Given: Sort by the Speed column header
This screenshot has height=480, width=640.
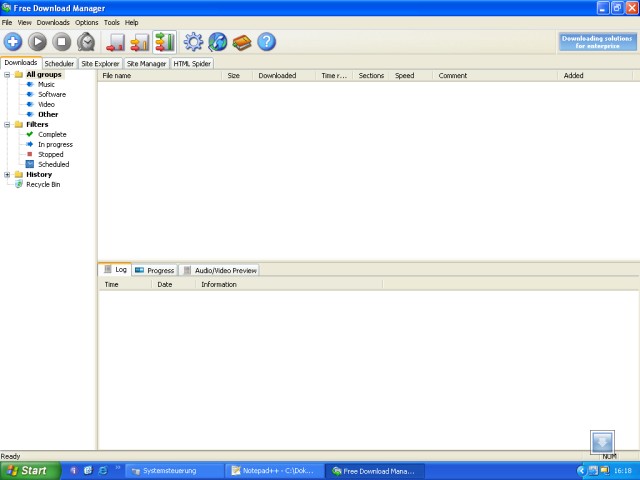Looking at the screenshot, I should tap(411, 76).
